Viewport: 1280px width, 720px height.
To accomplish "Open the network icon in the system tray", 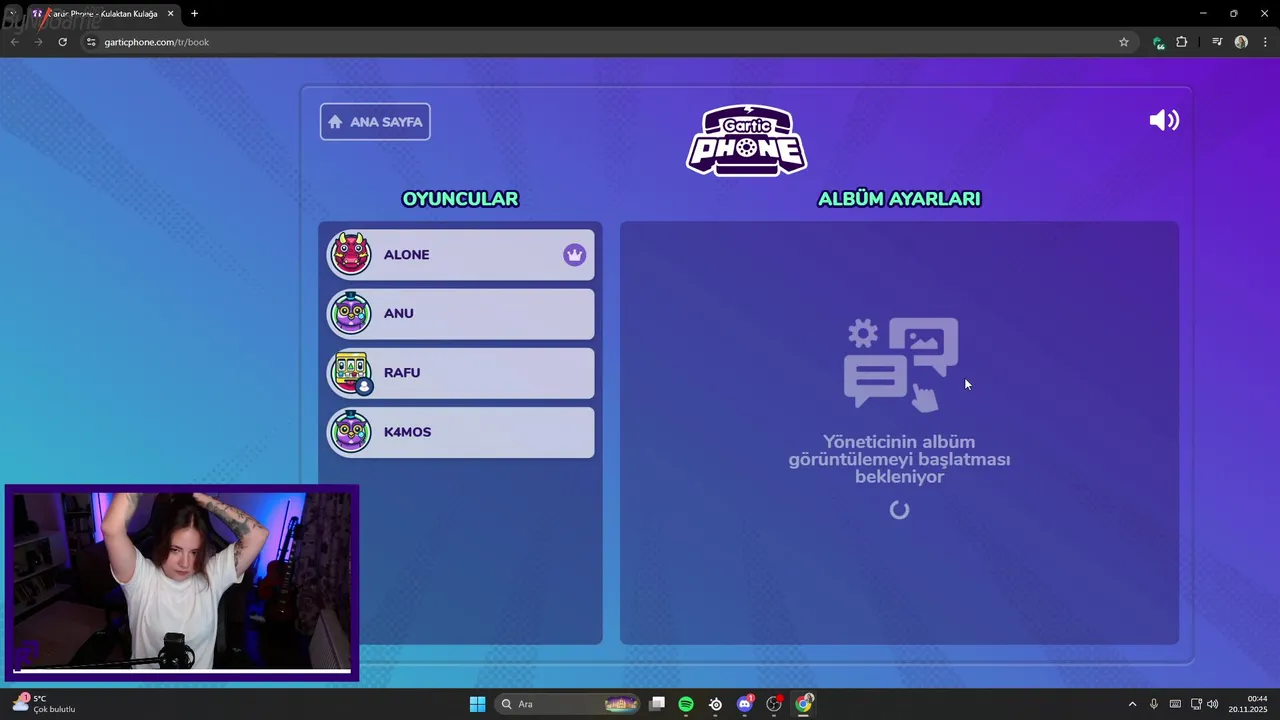I will [1196, 704].
